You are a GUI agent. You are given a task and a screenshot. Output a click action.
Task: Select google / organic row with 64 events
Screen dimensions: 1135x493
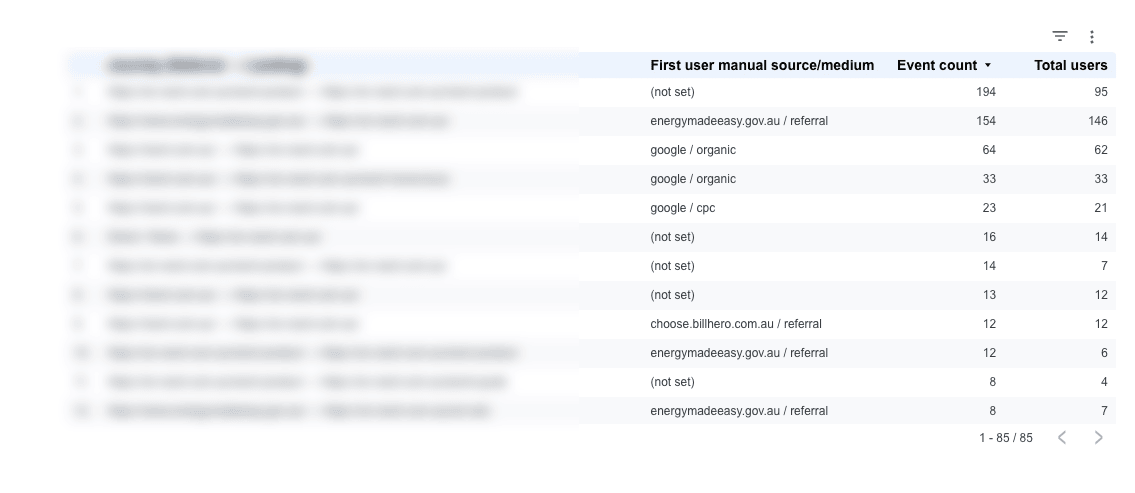tap(592, 150)
